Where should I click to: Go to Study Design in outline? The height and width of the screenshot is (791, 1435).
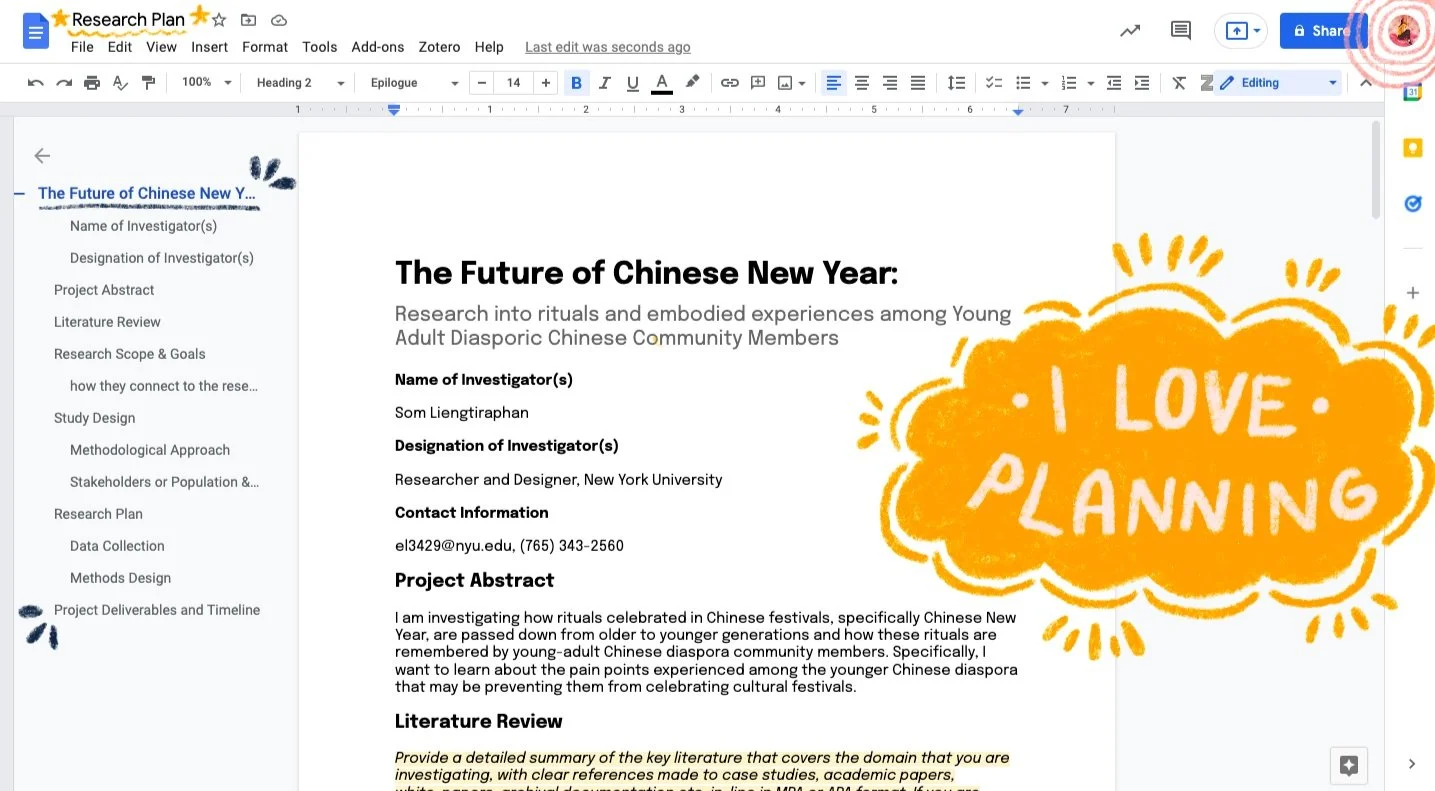pos(94,418)
